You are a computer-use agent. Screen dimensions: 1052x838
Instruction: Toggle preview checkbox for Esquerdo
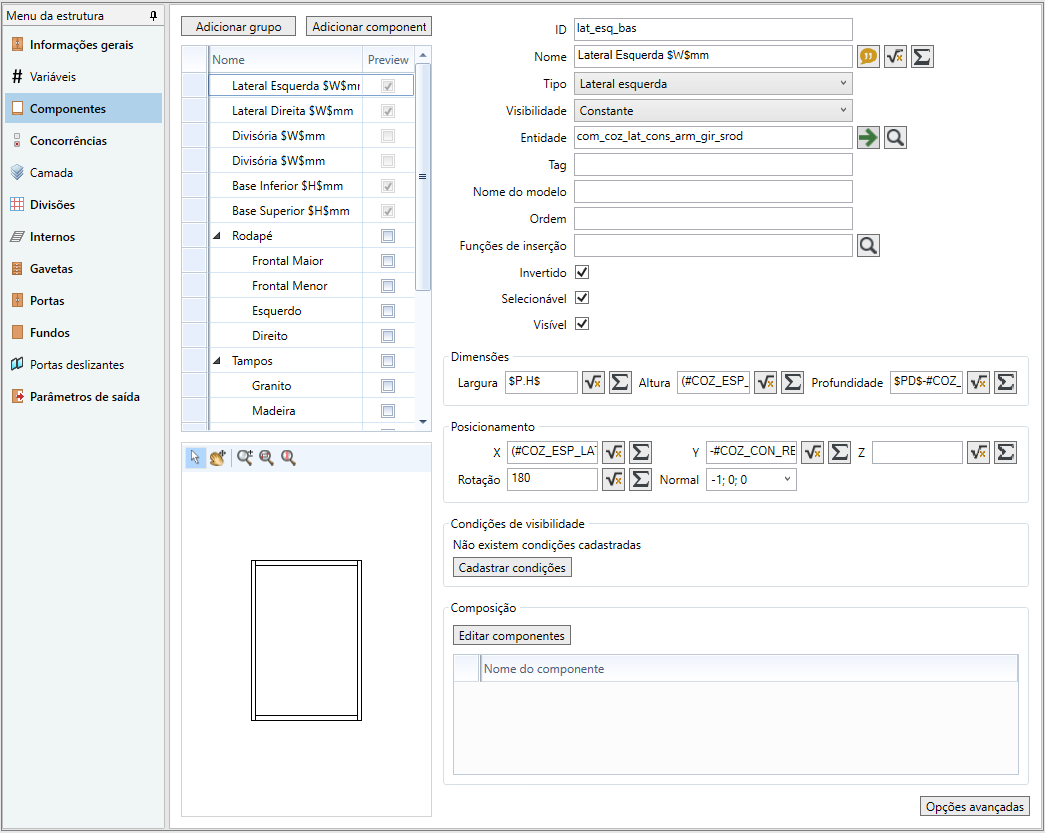pyautogui.click(x=388, y=311)
